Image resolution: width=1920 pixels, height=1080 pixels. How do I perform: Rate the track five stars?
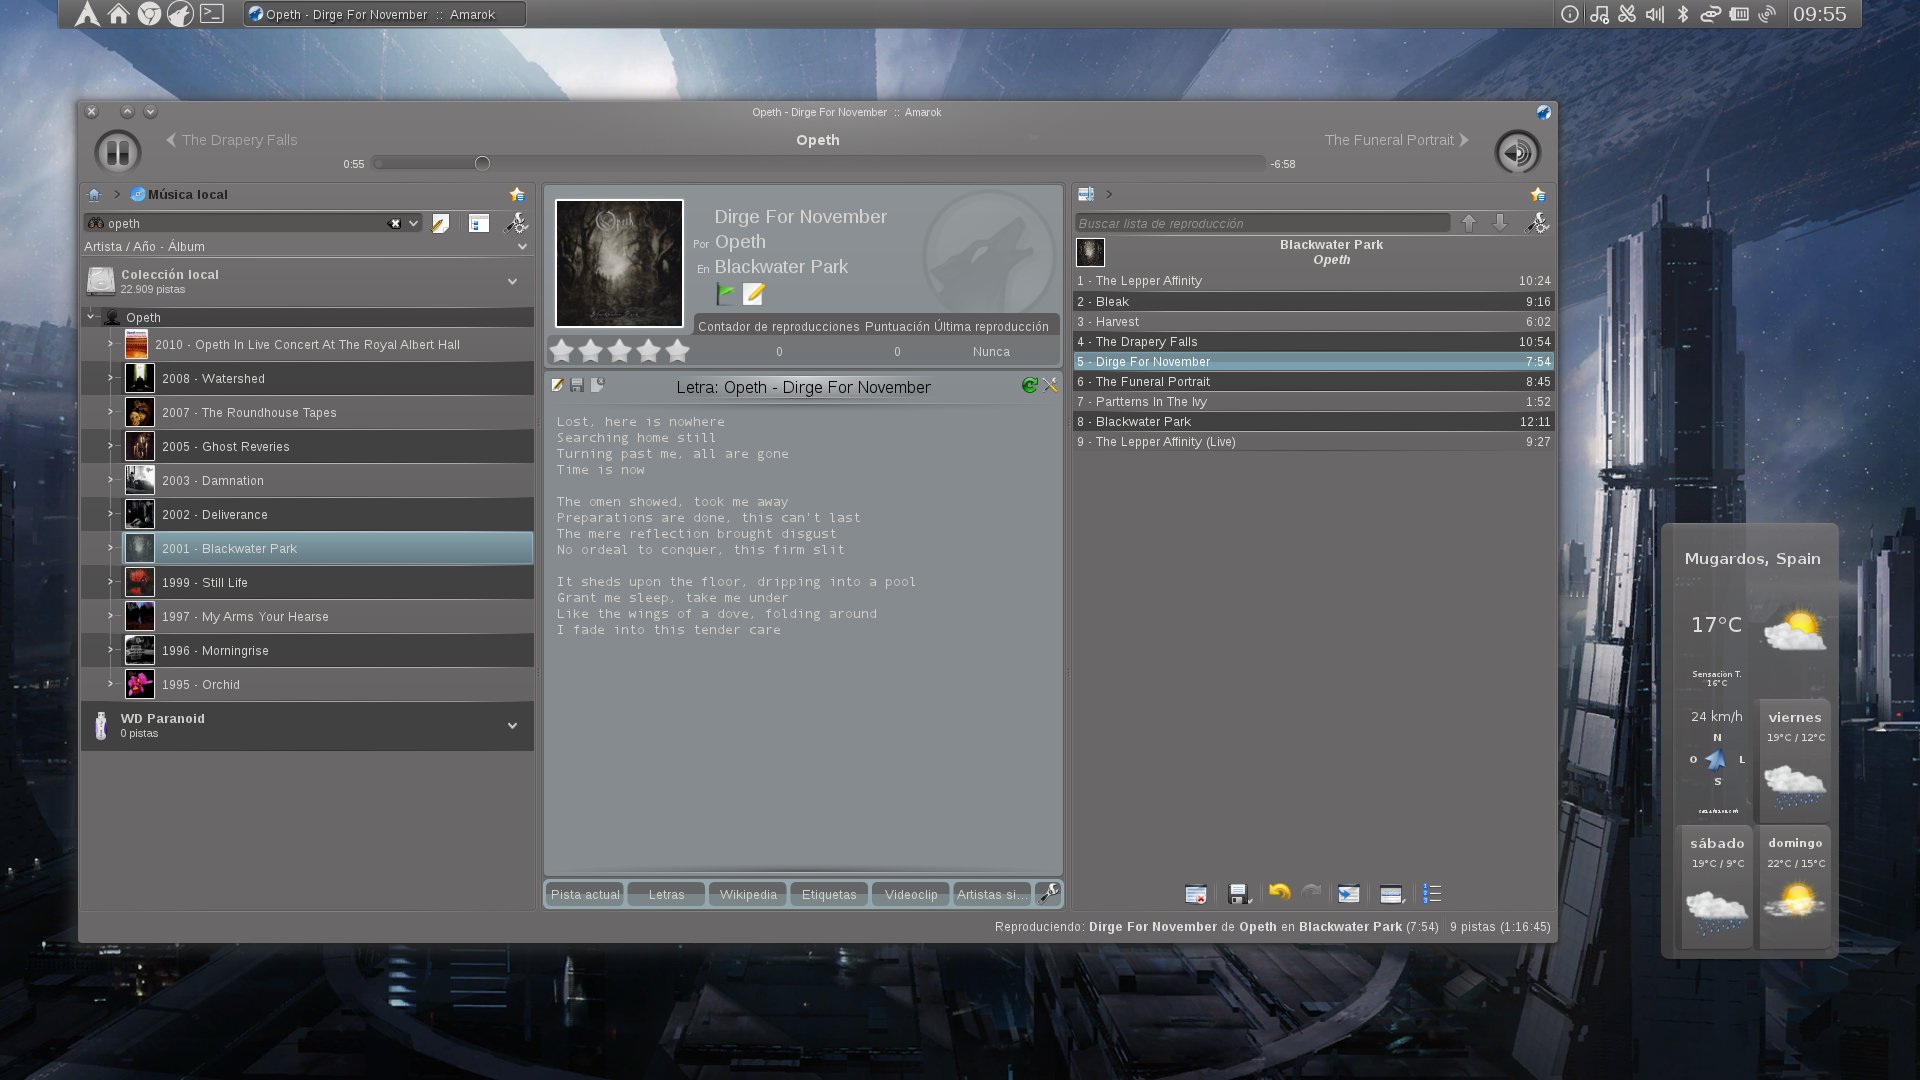tap(678, 351)
